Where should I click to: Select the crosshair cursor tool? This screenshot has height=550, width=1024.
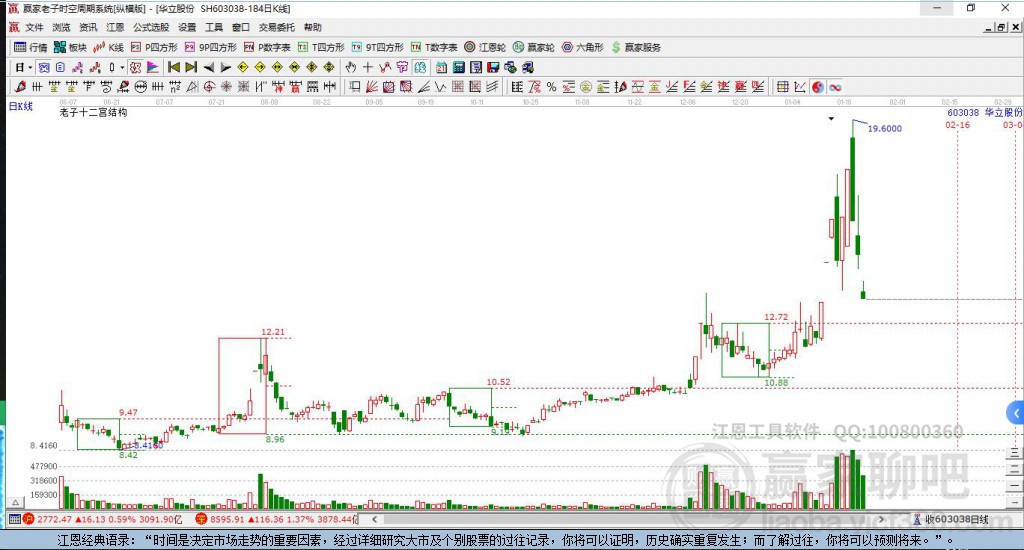coord(368,67)
